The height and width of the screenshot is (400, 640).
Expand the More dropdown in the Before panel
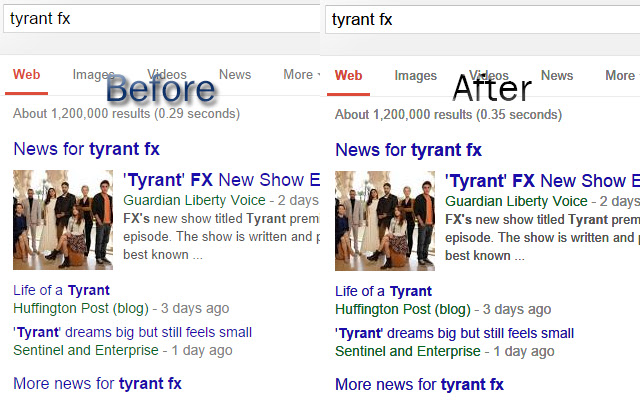tap(300, 75)
